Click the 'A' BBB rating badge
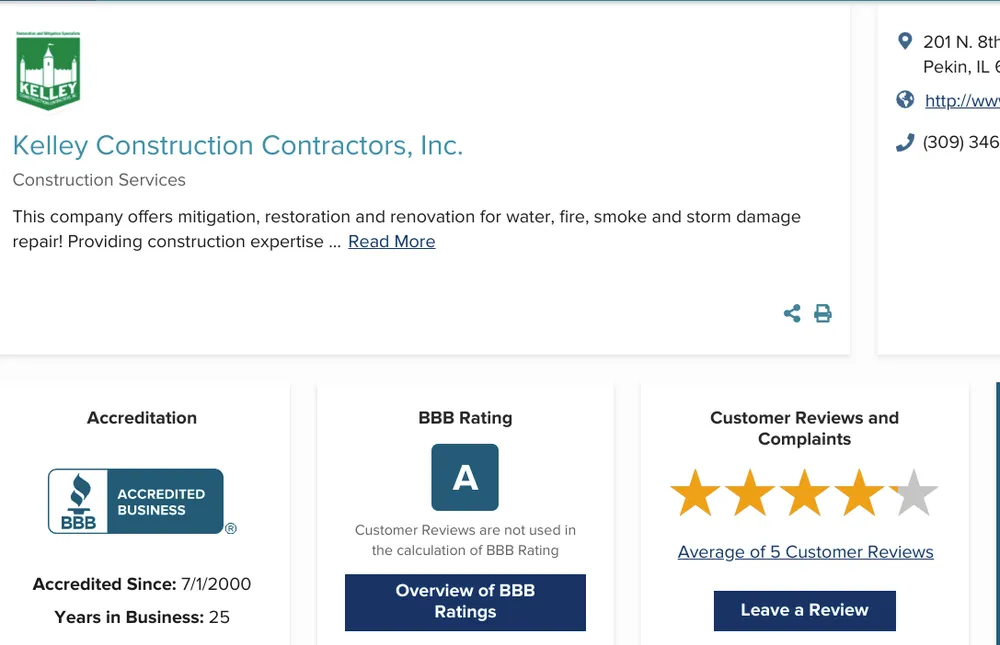1000x645 pixels. (x=465, y=477)
